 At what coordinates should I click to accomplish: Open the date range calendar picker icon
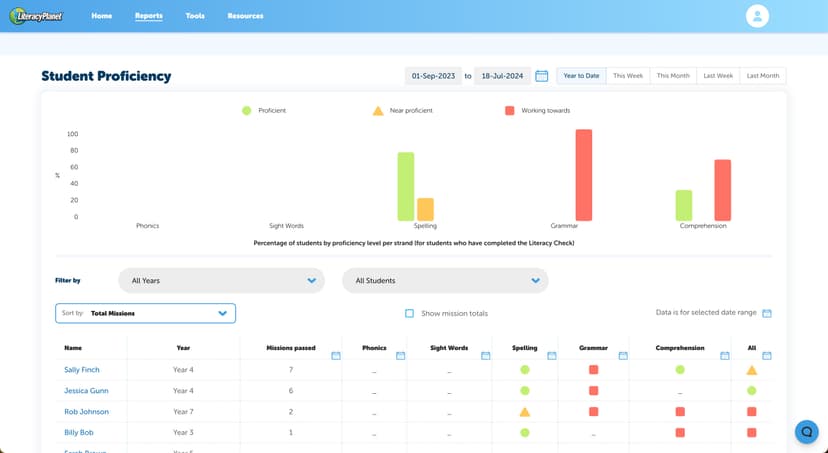point(542,76)
